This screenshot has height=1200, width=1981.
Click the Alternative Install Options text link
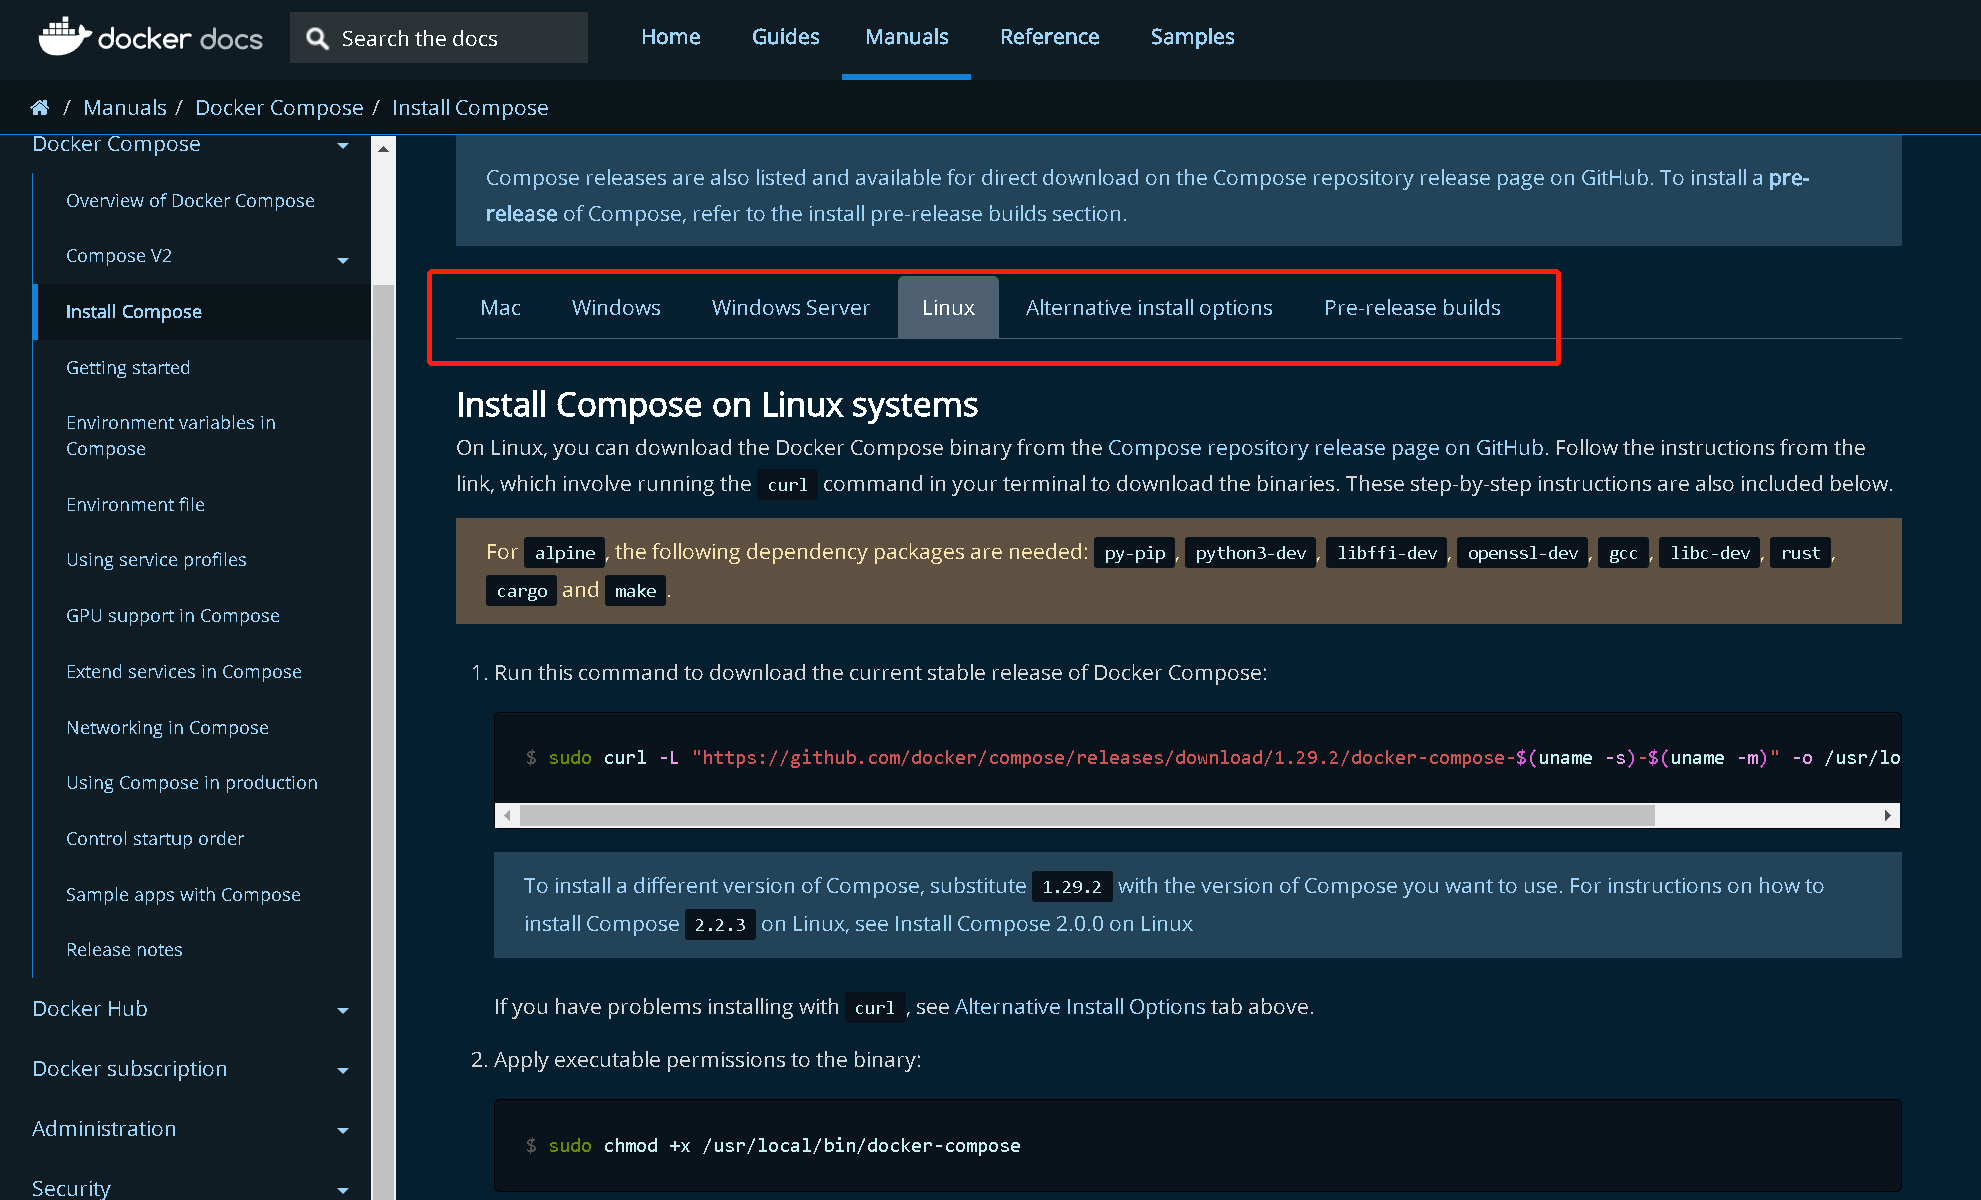click(1080, 1006)
